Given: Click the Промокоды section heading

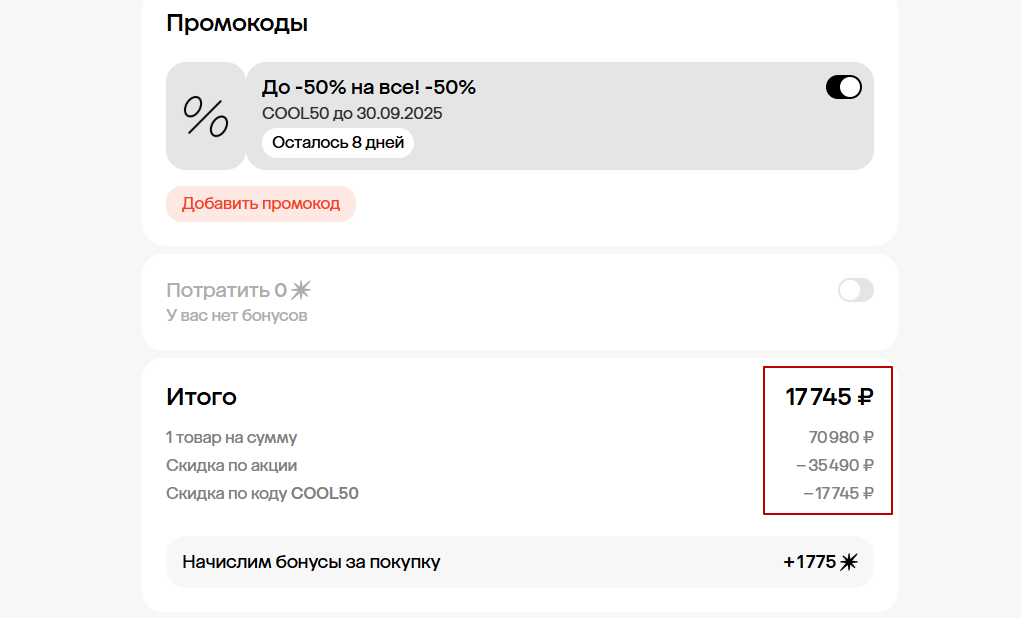Looking at the screenshot, I should [x=236, y=23].
